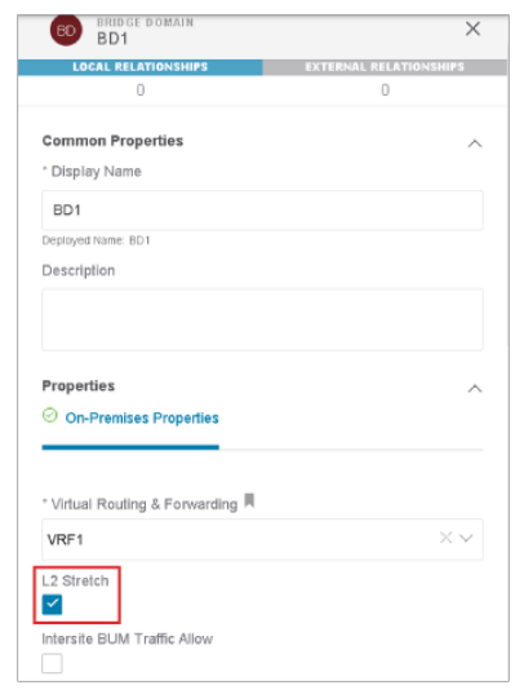Click the red BD bridge domain icon
The image size is (524, 694).
coord(66,31)
